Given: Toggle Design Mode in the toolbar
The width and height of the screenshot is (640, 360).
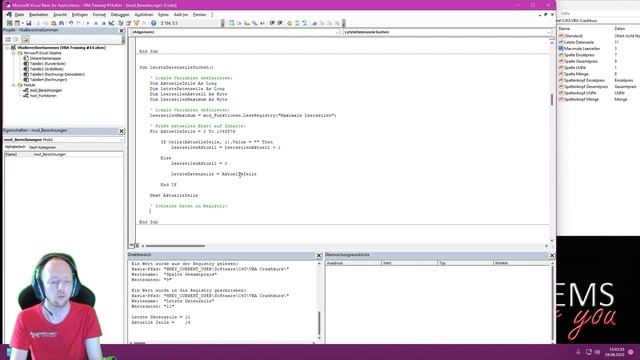Looking at the screenshot, I should (111, 23).
